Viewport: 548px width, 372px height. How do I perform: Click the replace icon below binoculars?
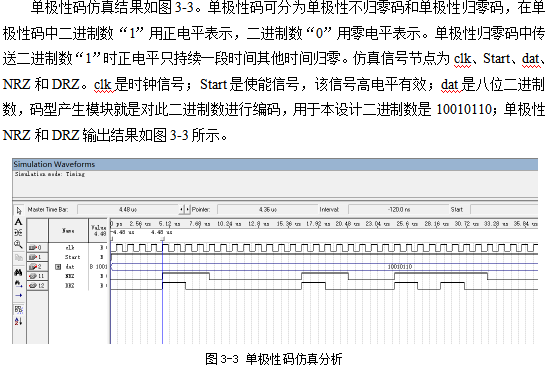[19, 284]
